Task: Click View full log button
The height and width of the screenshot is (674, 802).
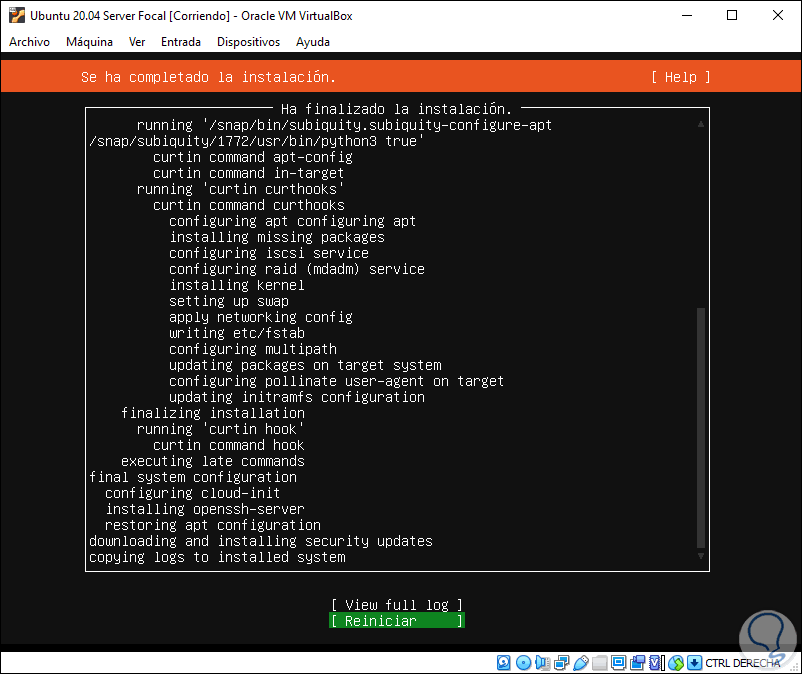Action: (397, 605)
